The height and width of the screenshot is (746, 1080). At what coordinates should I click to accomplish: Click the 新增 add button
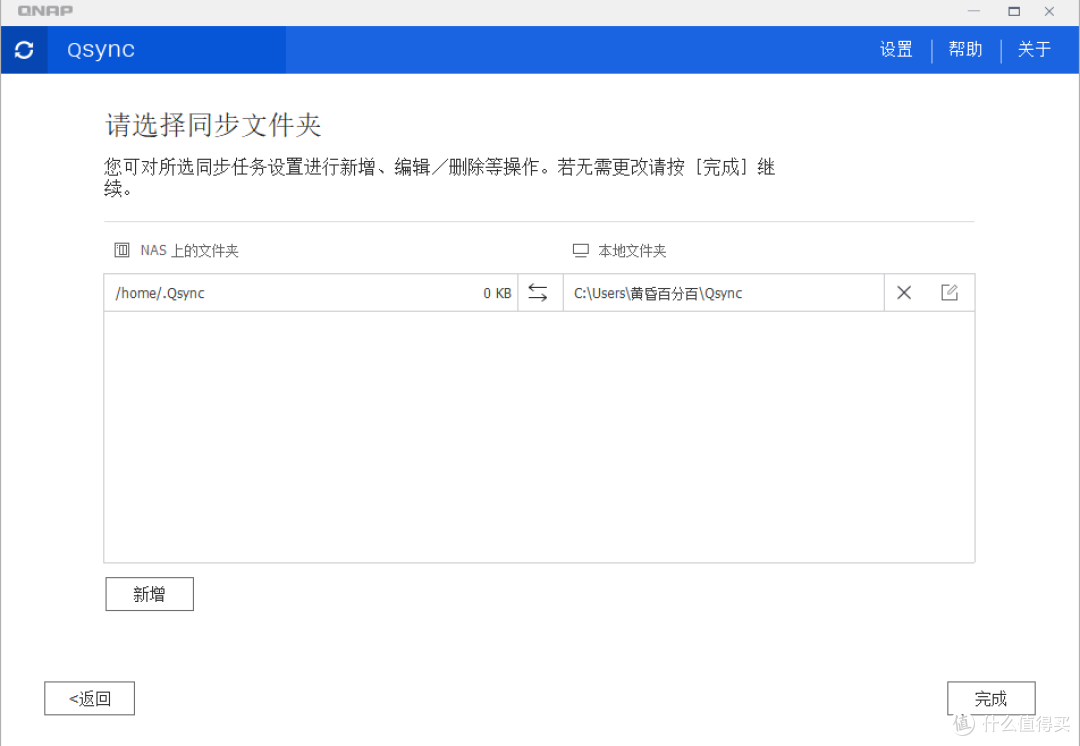click(x=149, y=594)
